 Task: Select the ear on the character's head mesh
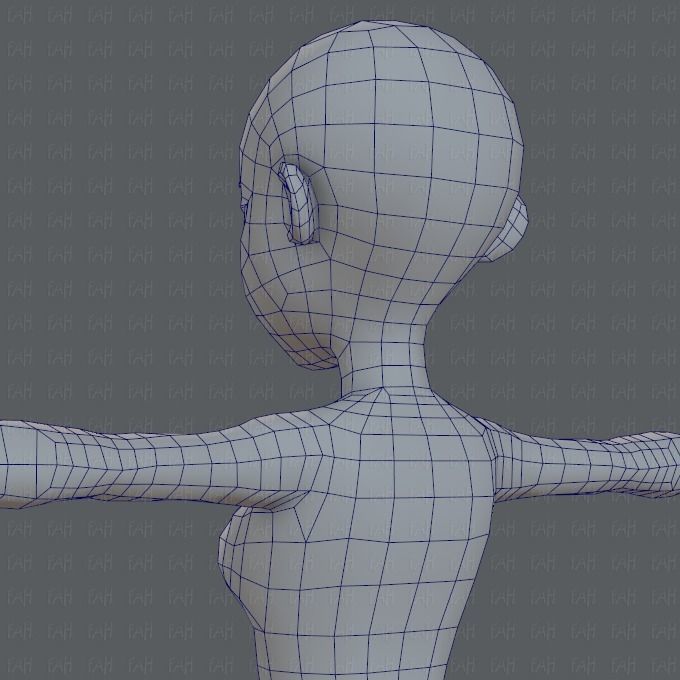tap(299, 203)
